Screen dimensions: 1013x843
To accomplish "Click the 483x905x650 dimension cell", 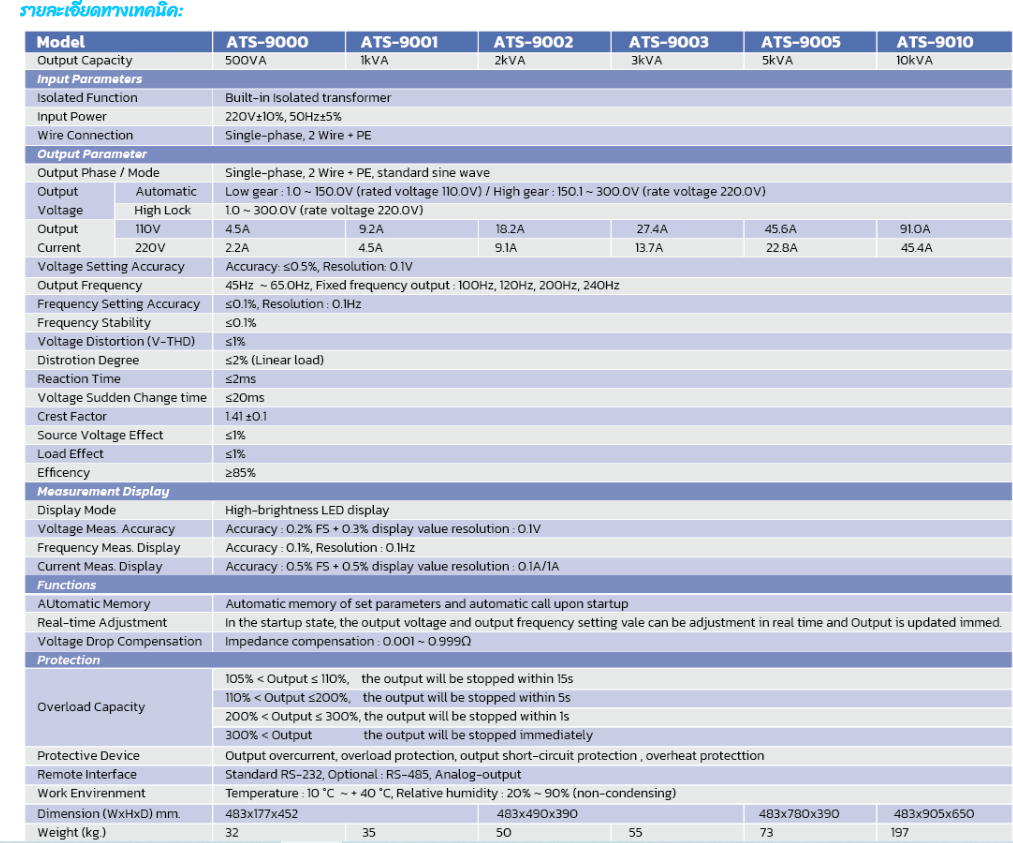I will click(x=933, y=813).
